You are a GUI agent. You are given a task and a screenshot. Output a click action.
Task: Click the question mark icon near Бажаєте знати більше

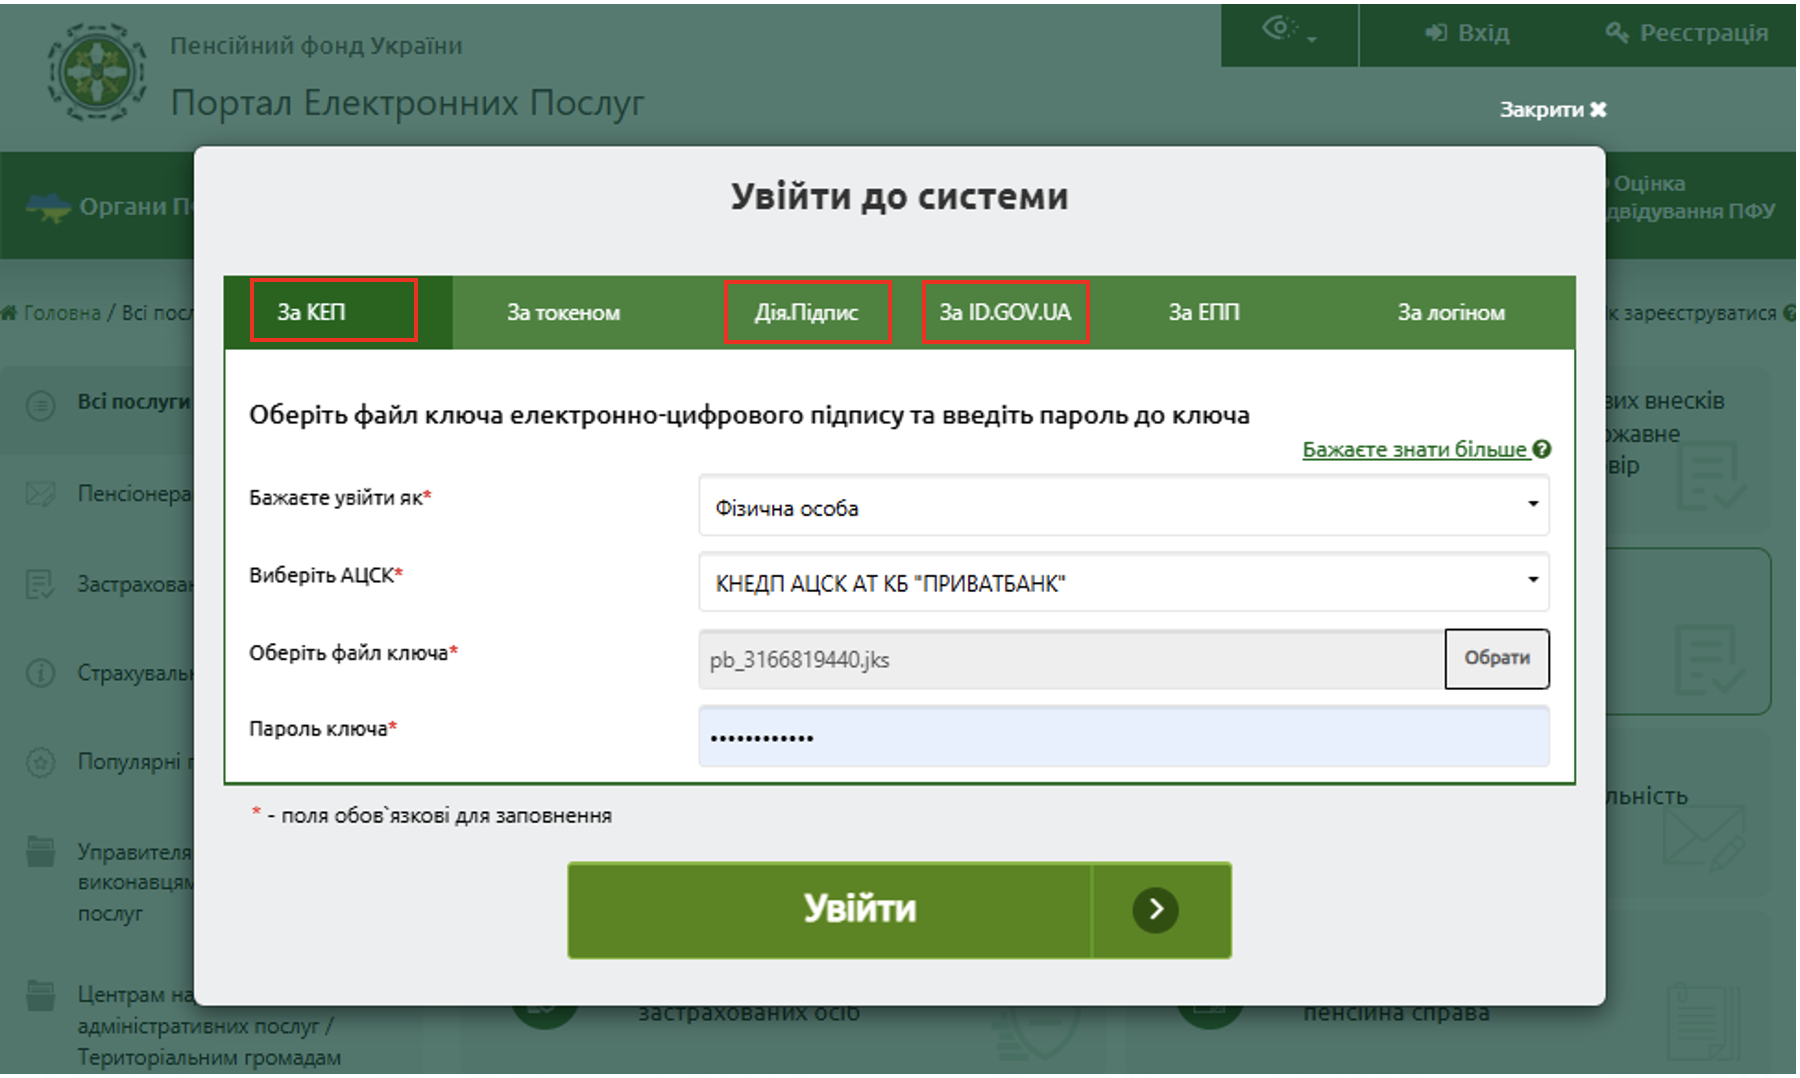tap(1542, 449)
